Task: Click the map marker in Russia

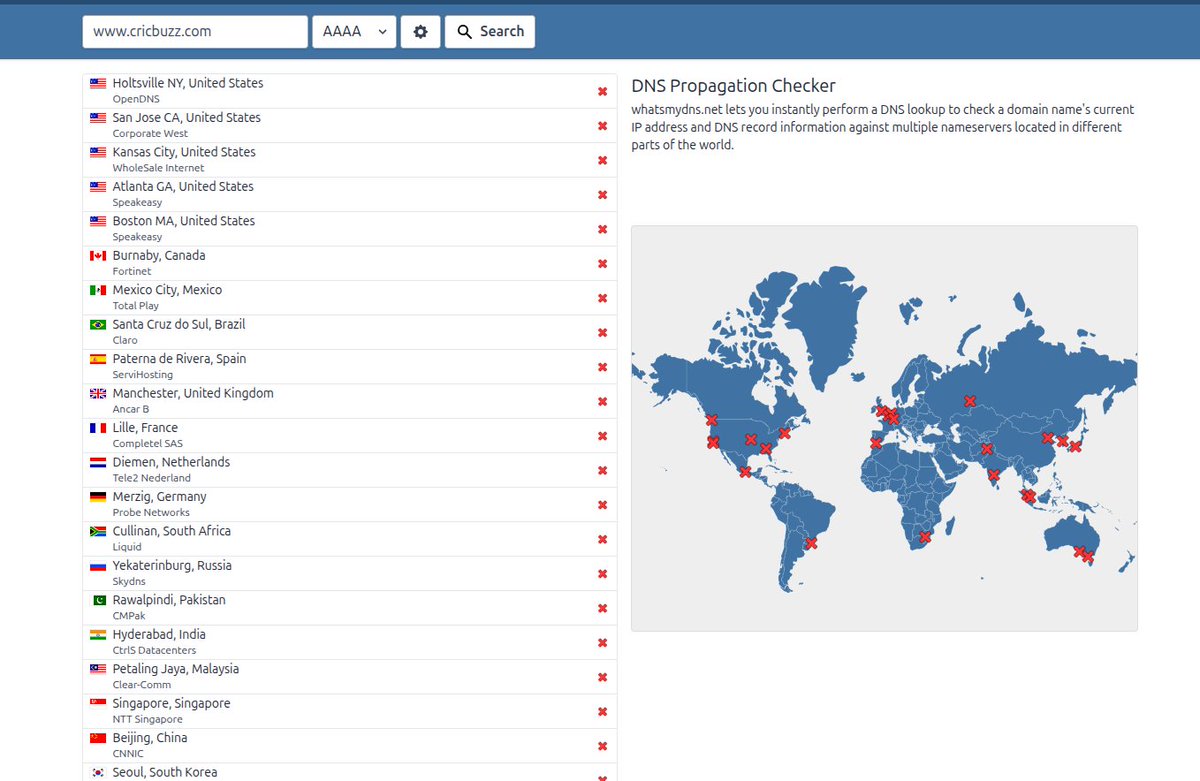Action: pos(970,401)
